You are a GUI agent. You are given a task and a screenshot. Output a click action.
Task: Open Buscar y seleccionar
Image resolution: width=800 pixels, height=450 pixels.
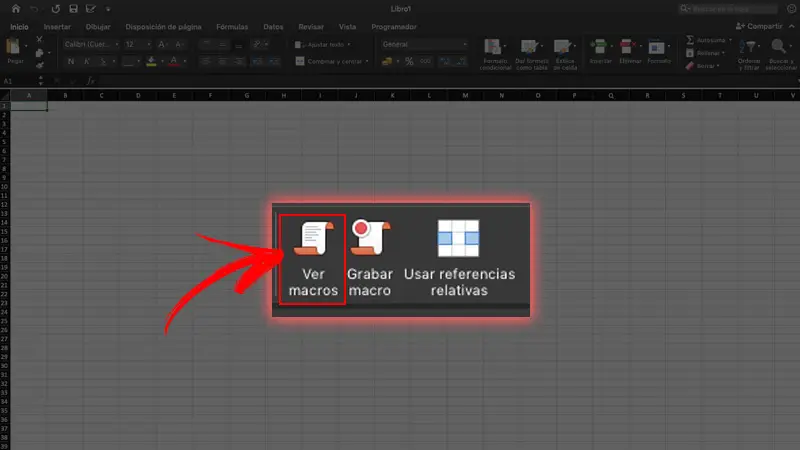point(781,54)
